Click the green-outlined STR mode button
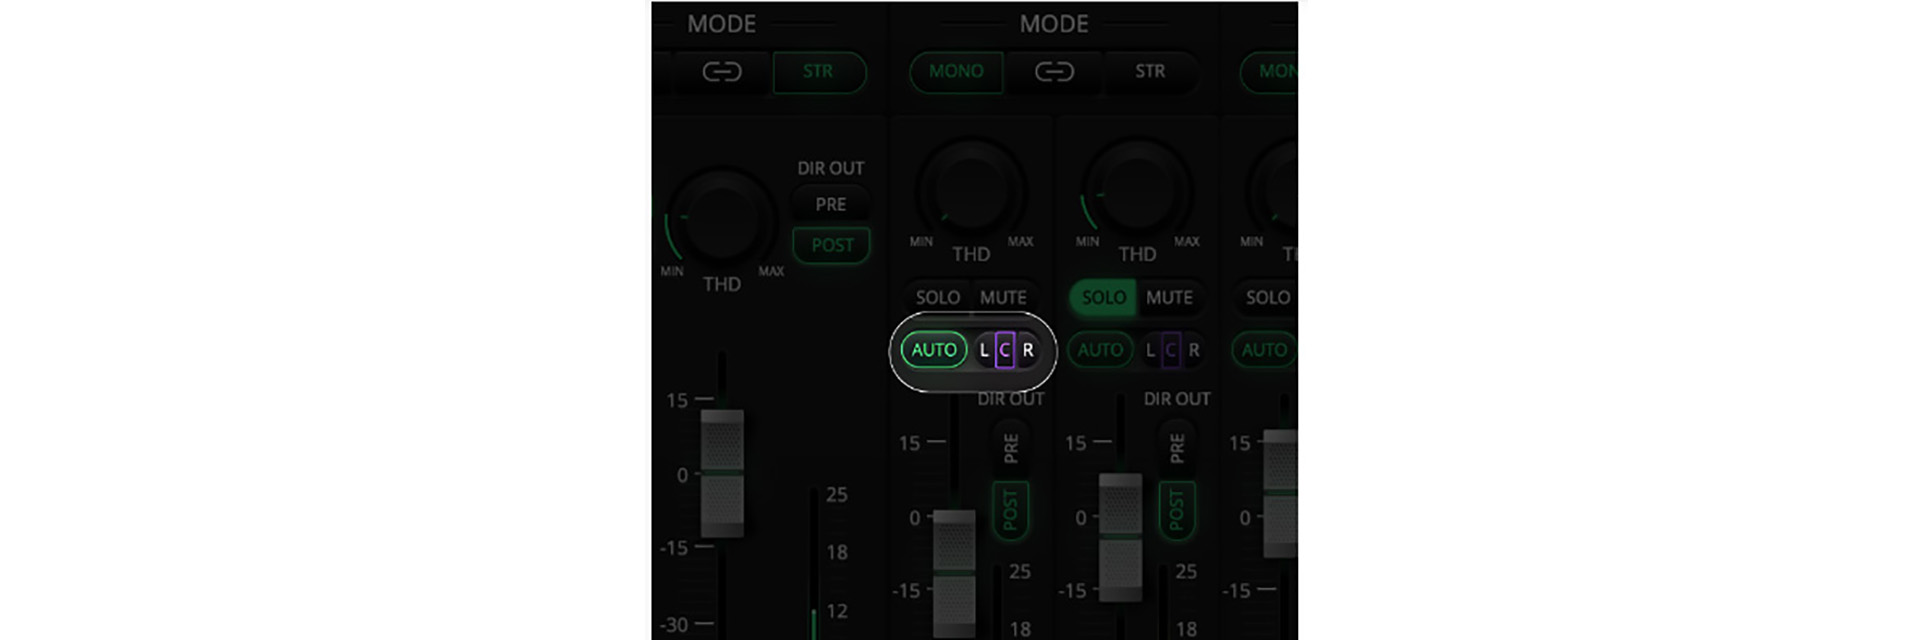The width and height of the screenshot is (1920, 640). click(818, 72)
